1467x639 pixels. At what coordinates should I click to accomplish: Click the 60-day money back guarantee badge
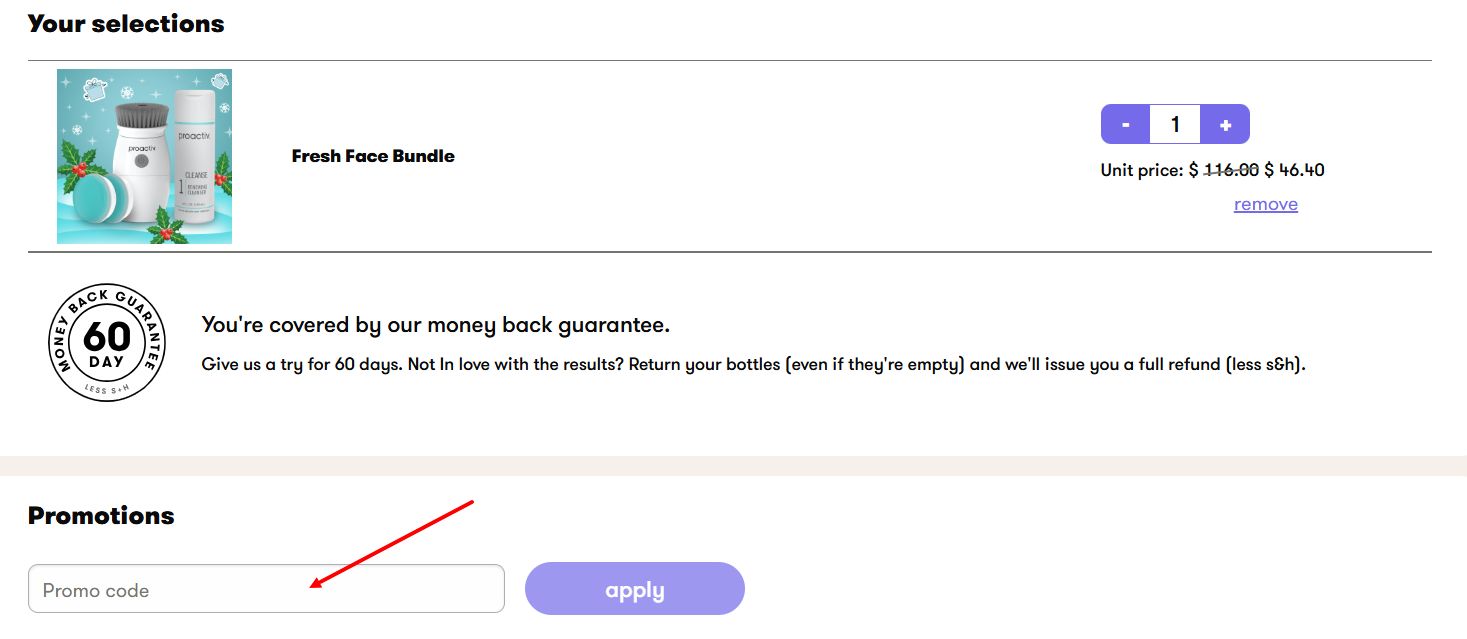click(107, 342)
